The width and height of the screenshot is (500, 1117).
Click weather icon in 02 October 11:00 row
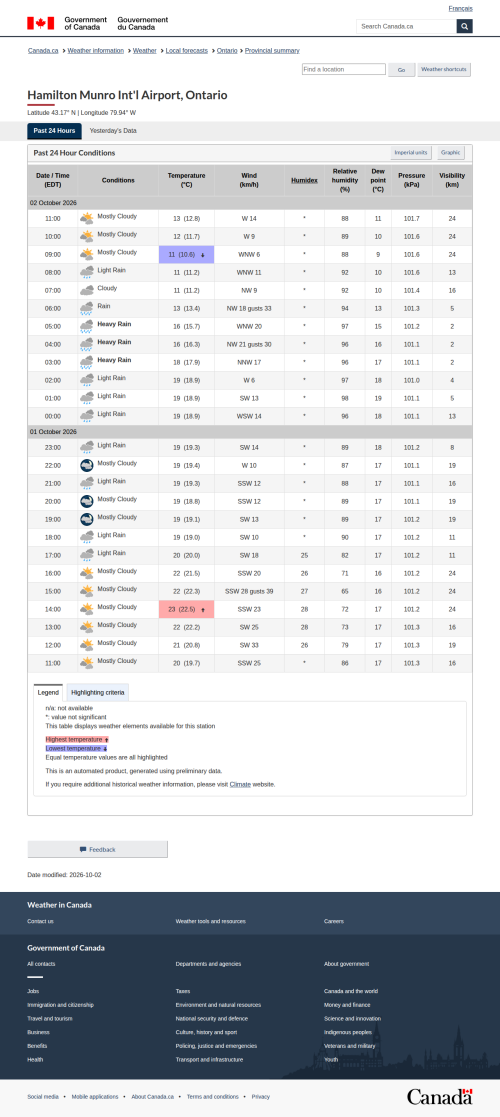click(x=87, y=218)
